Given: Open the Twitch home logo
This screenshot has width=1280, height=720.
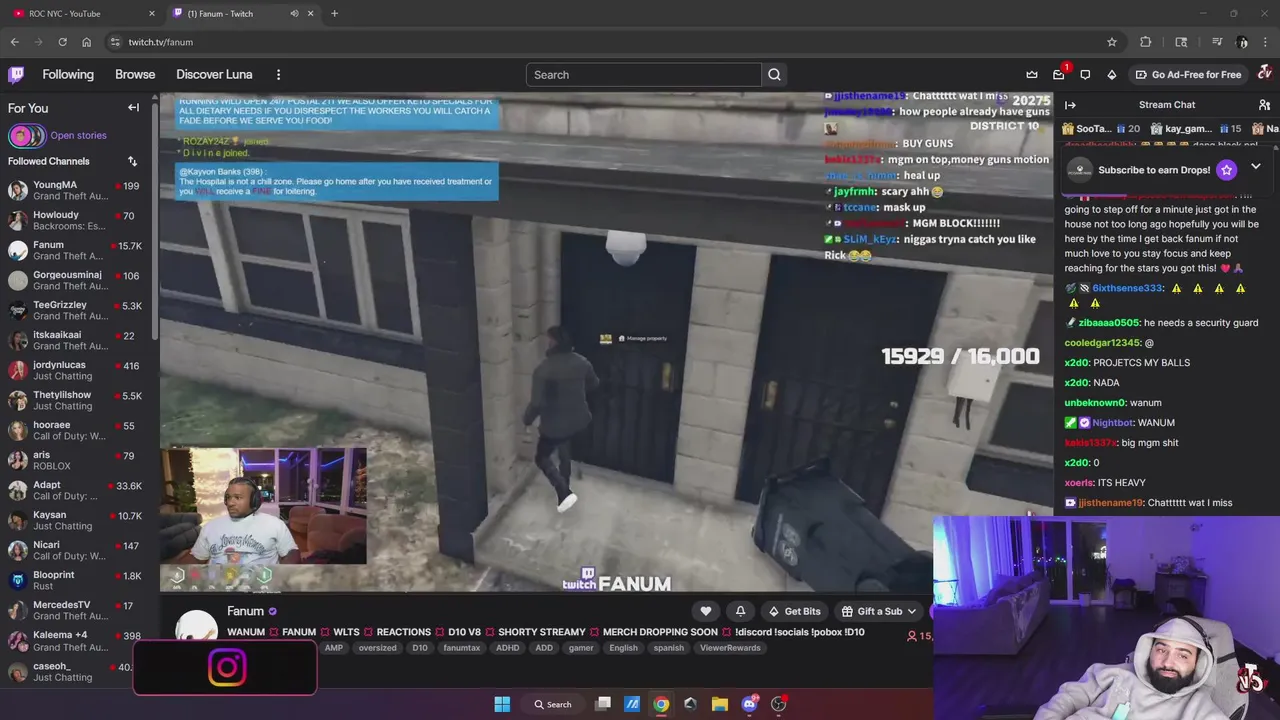Looking at the screenshot, I should click(x=16, y=74).
